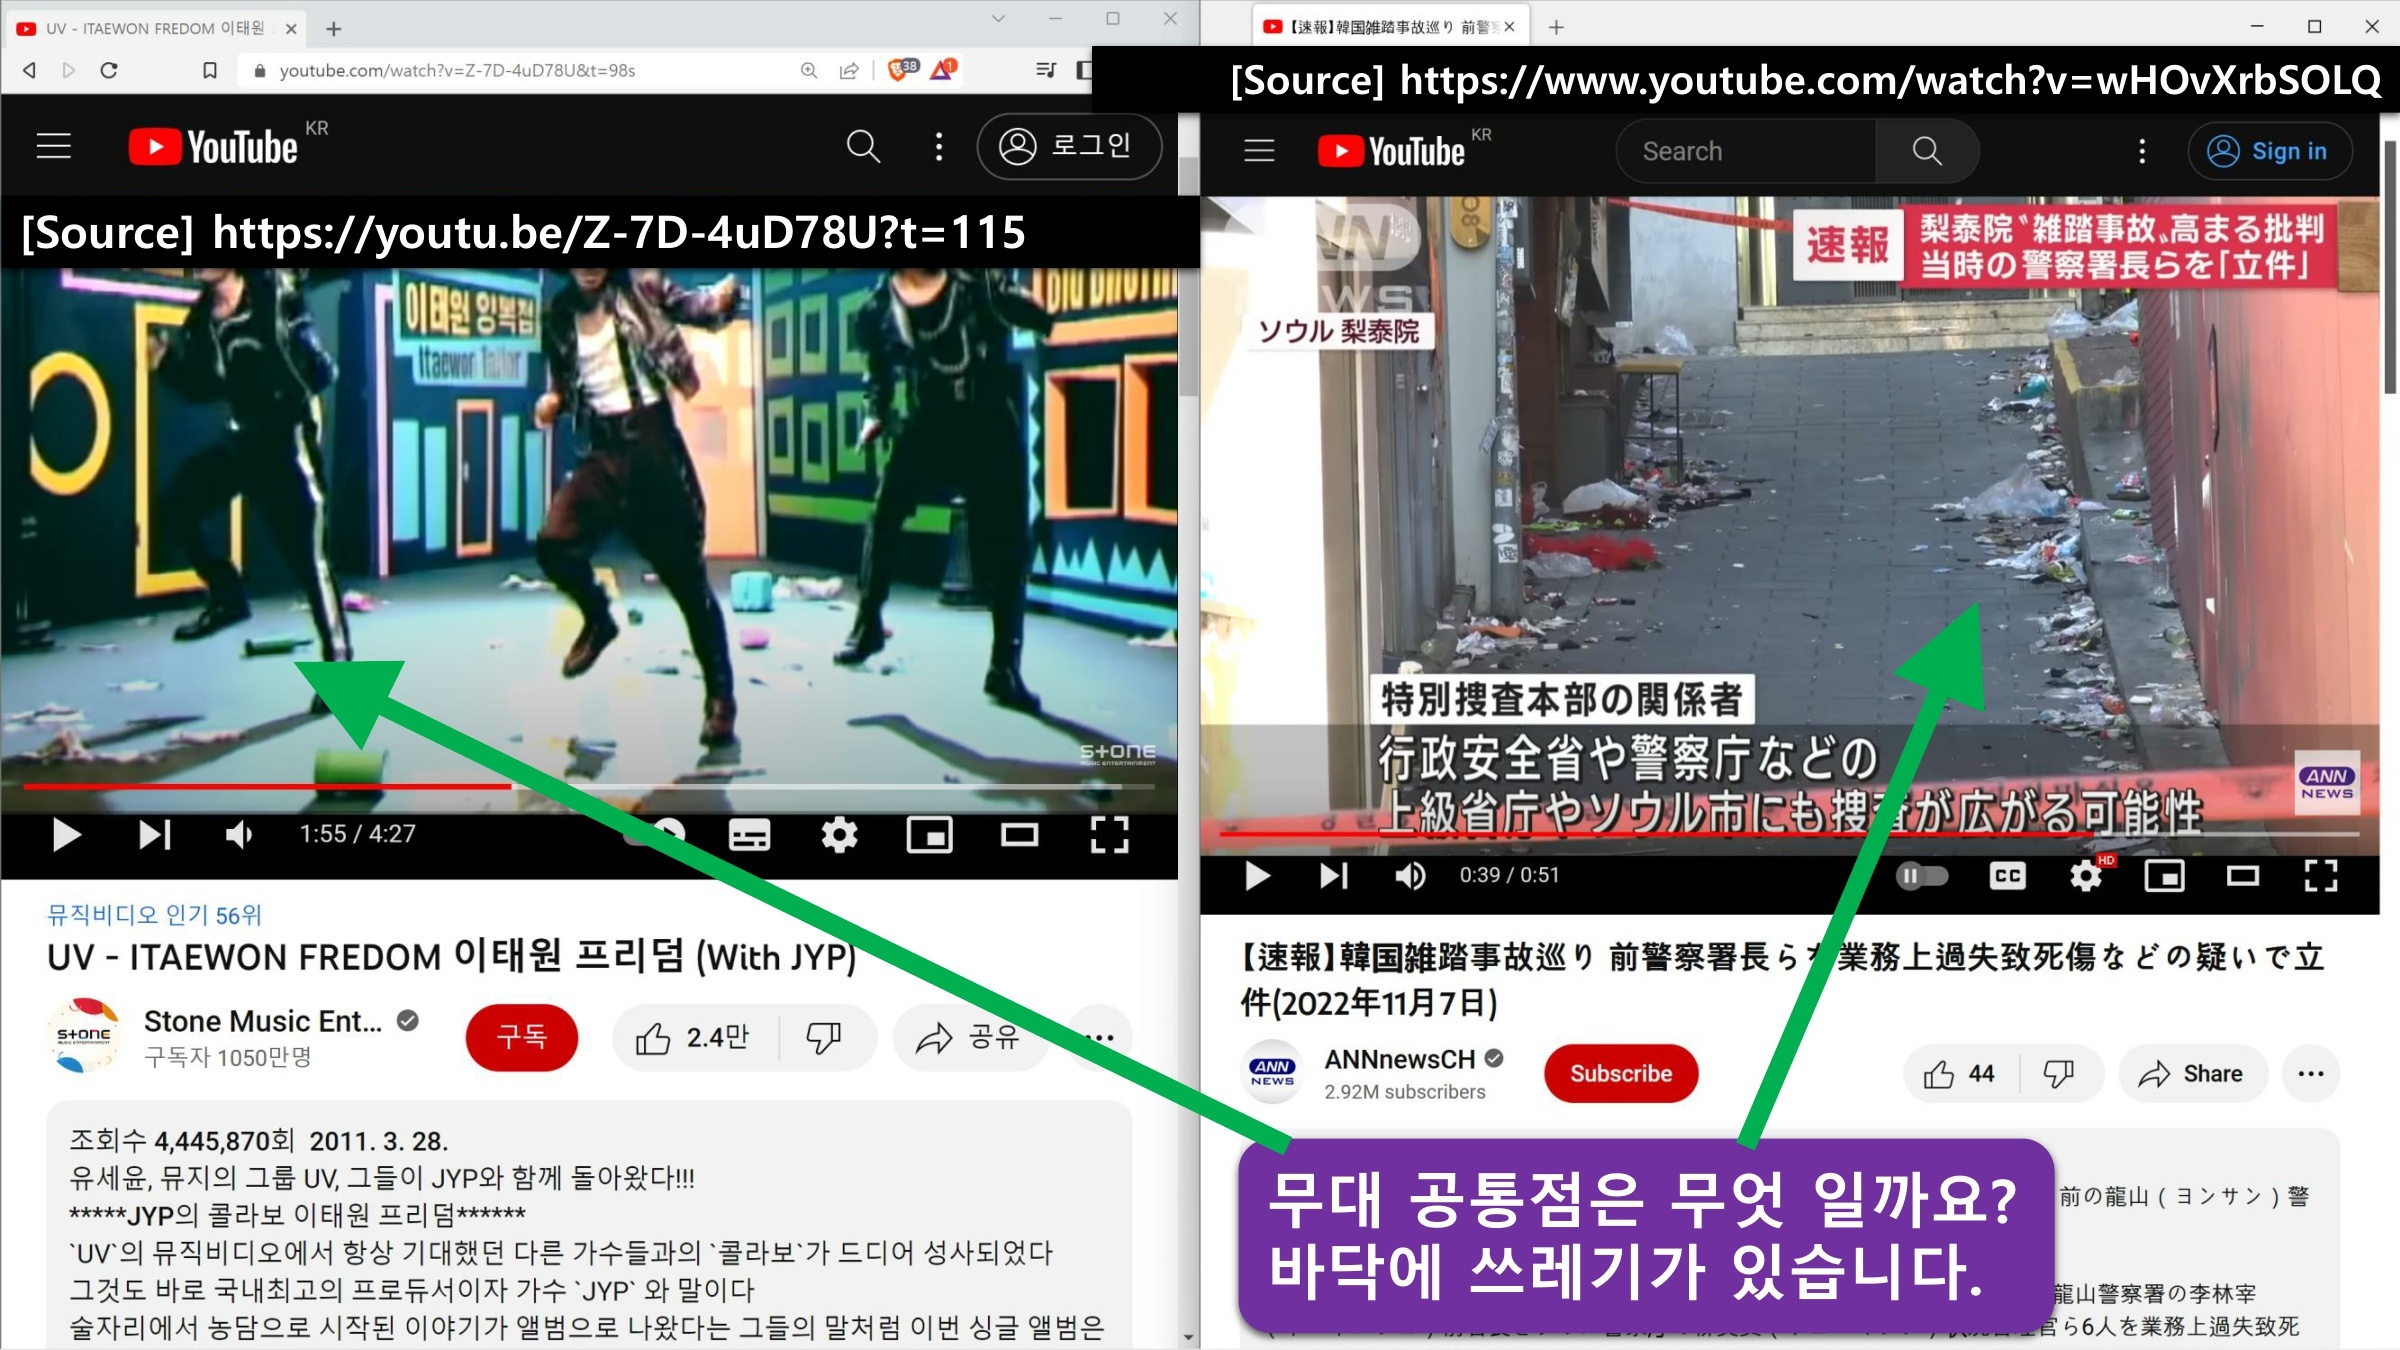Enter fullscreen on the ANN news video
2400x1350 pixels.
click(2320, 876)
